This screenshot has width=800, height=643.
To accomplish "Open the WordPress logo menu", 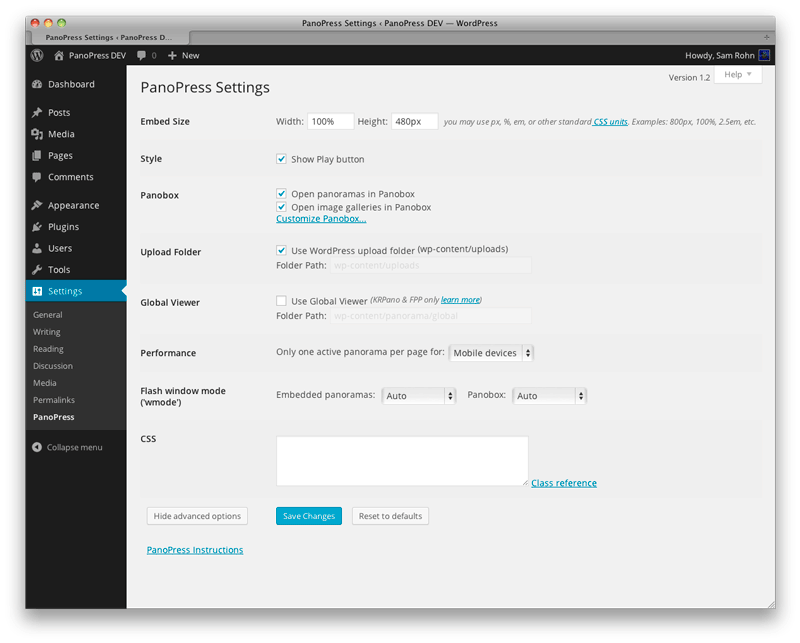I will 37,55.
